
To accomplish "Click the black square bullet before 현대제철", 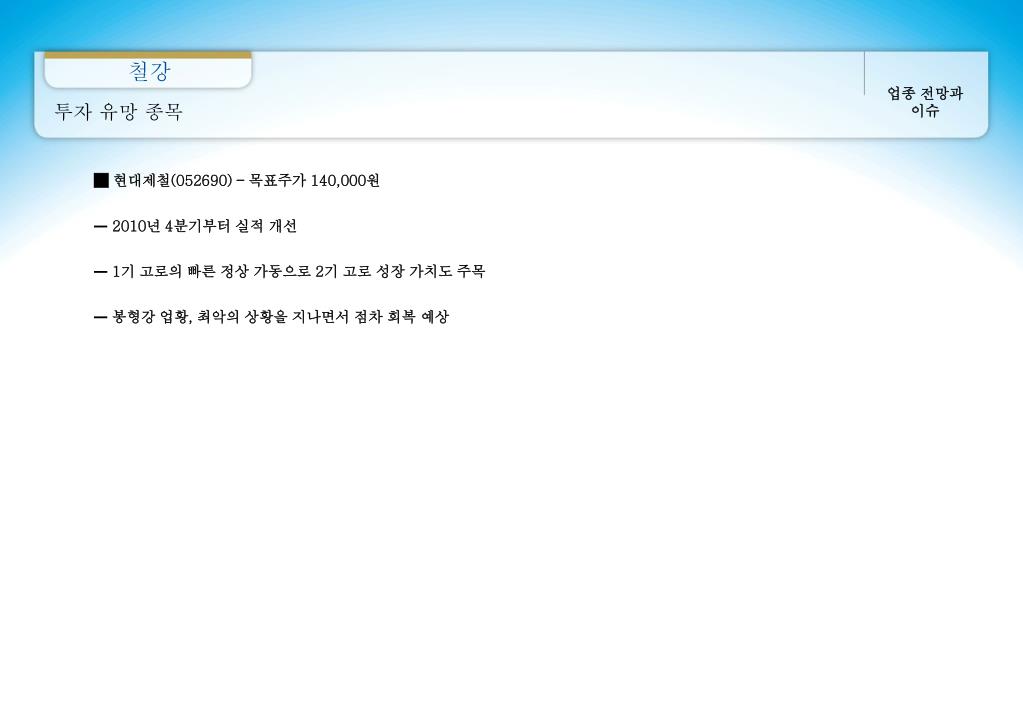I will pyautogui.click(x=101, y=181).
